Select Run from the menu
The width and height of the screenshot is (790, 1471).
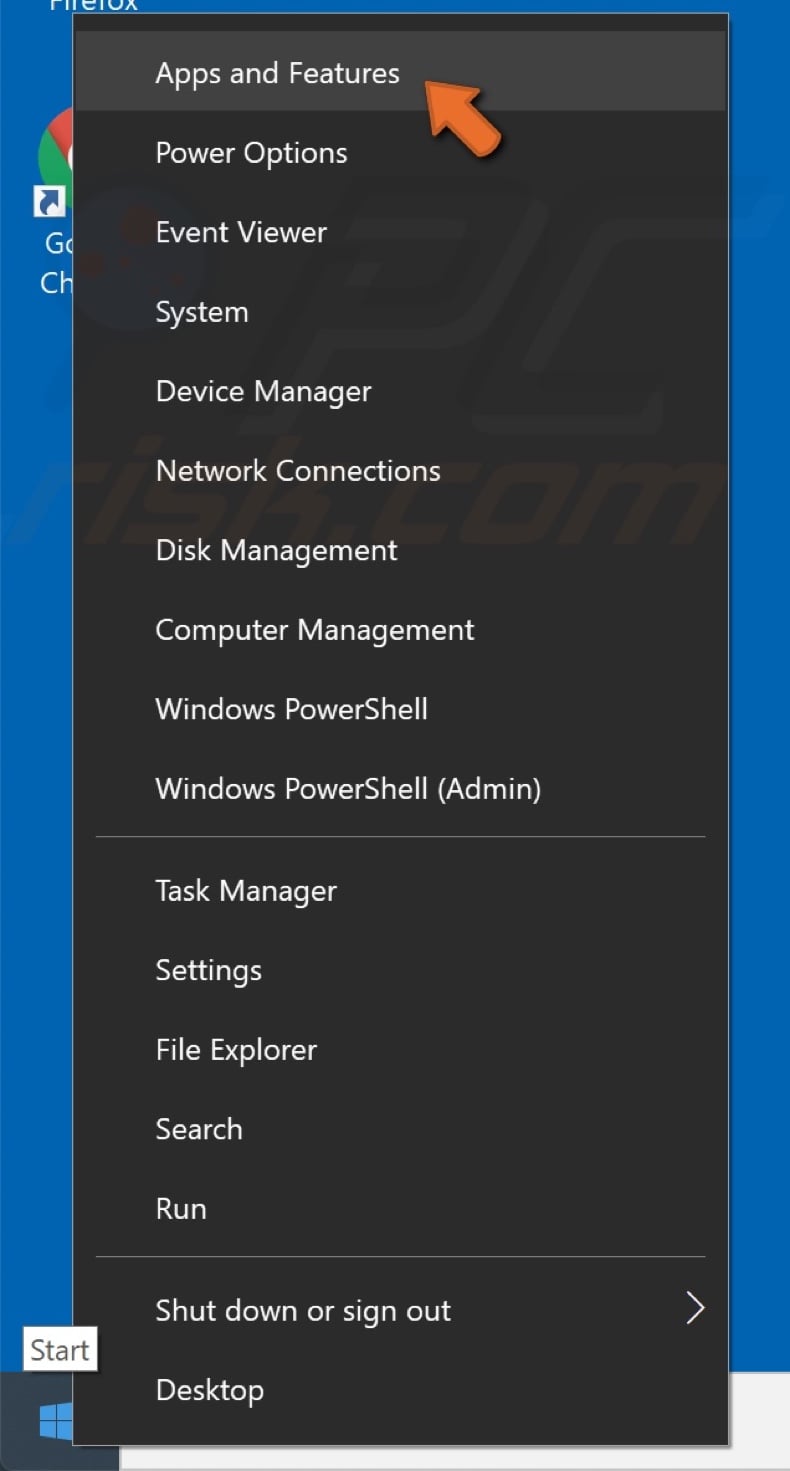(180, 1208)
